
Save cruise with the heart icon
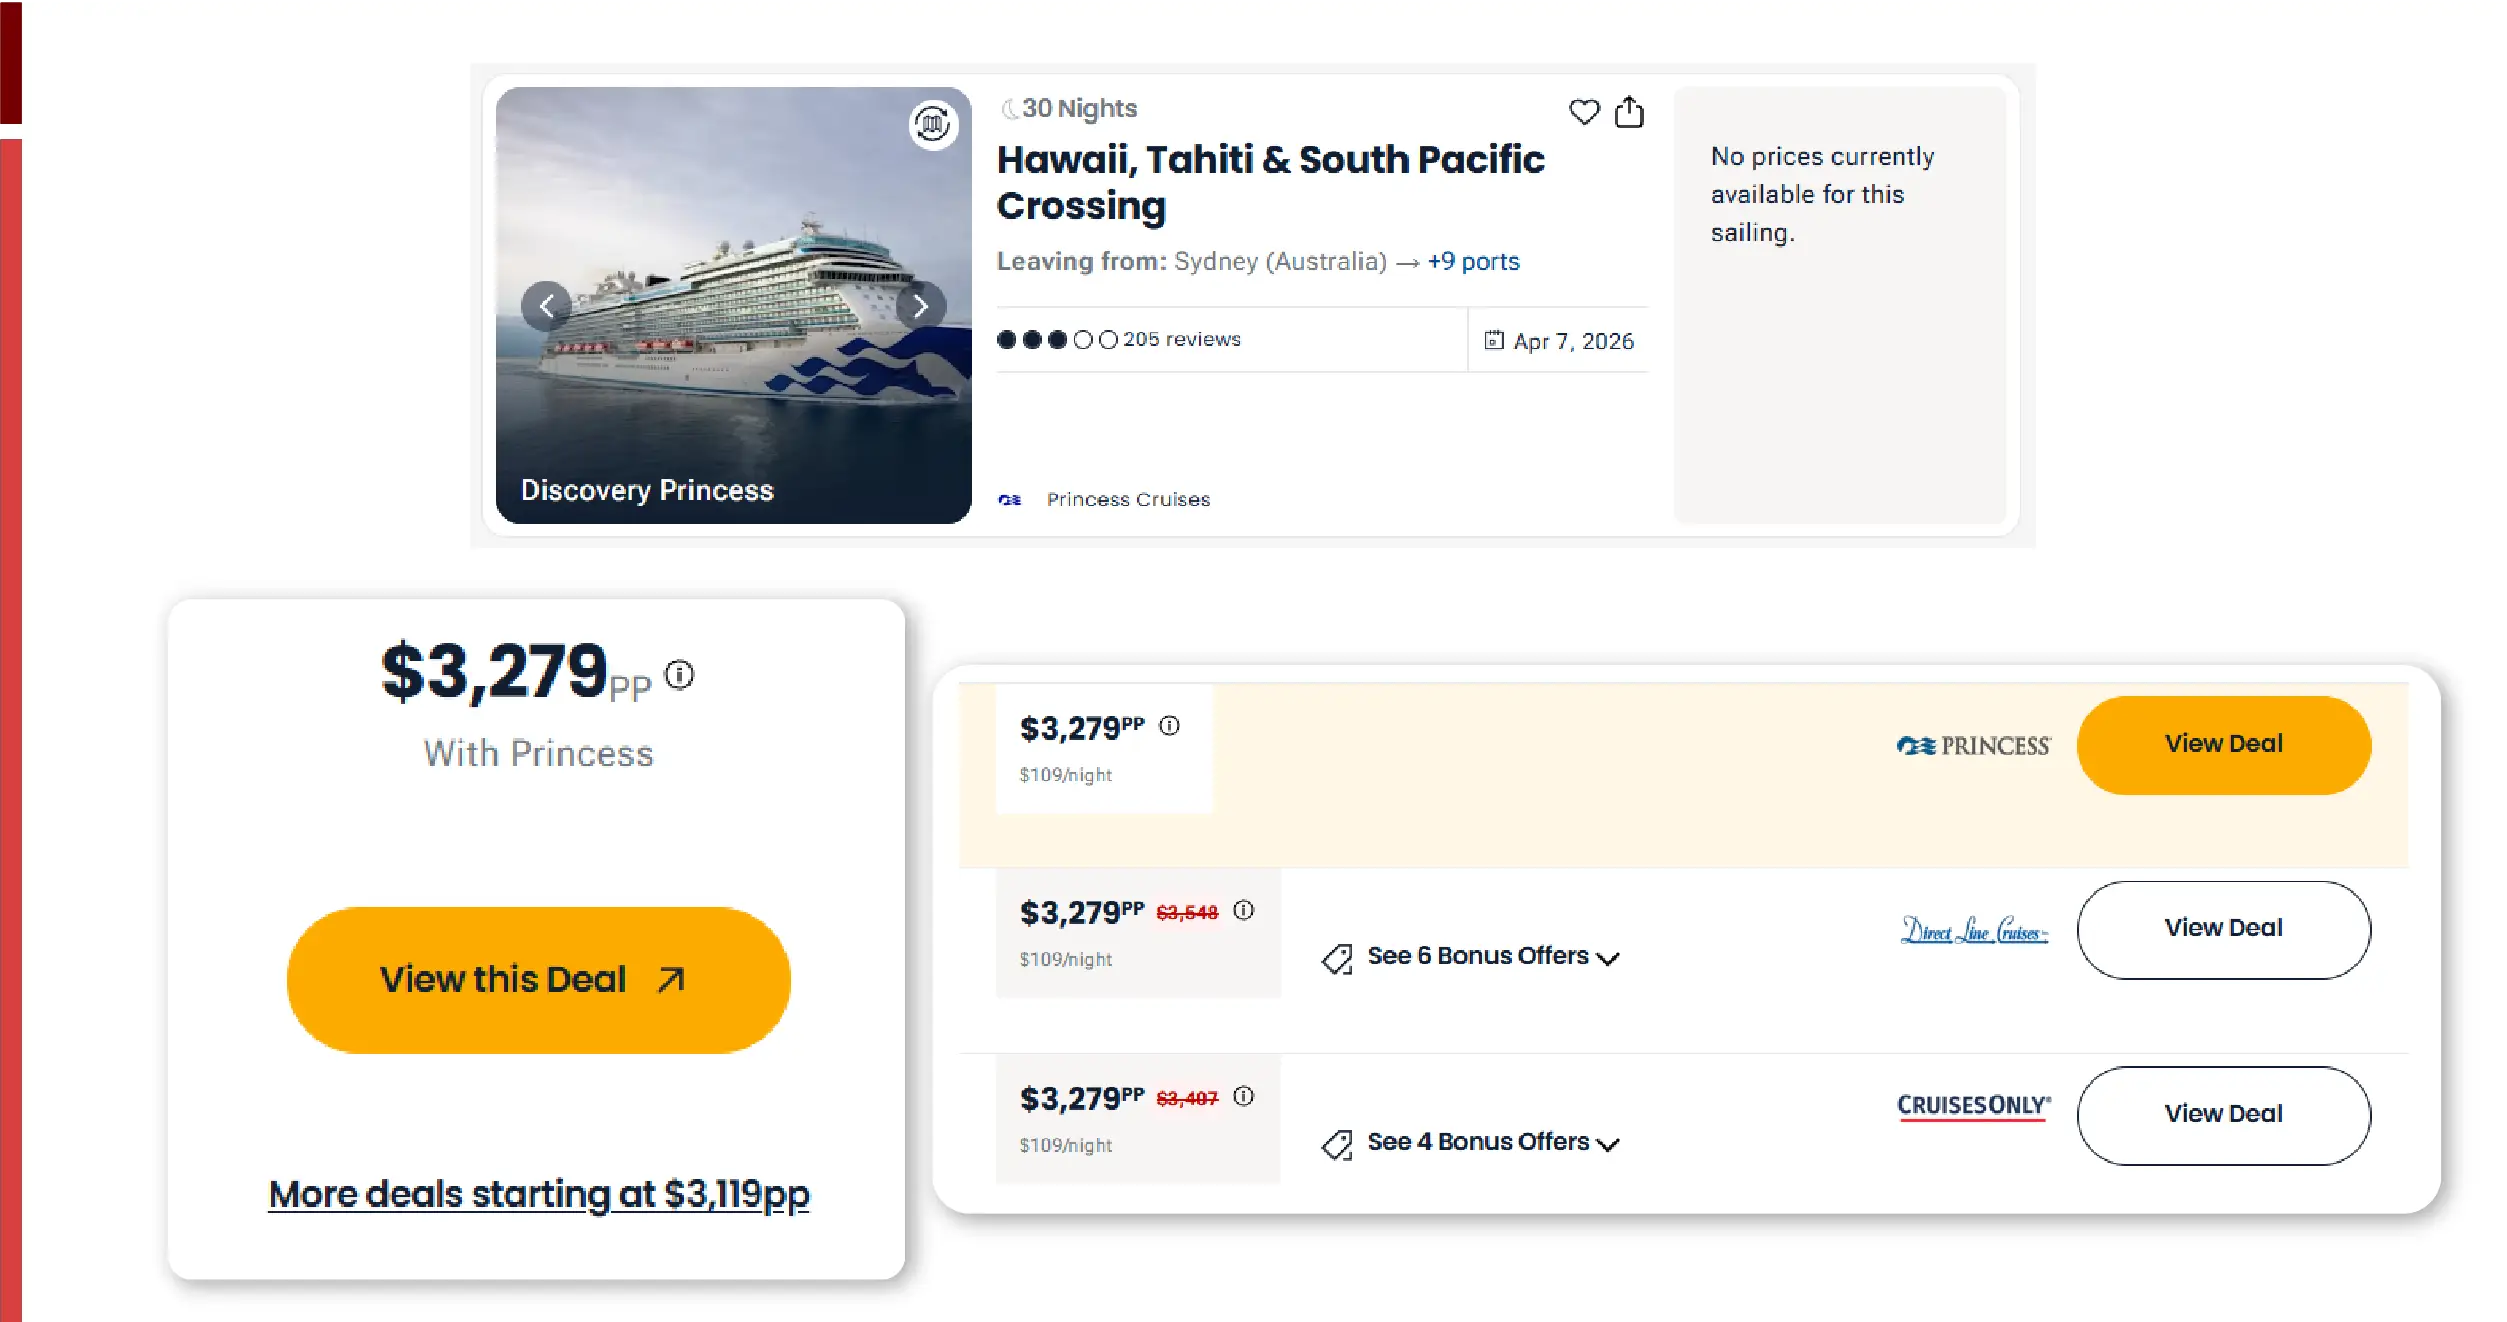pyautogui.click(x=1583, y=112)
